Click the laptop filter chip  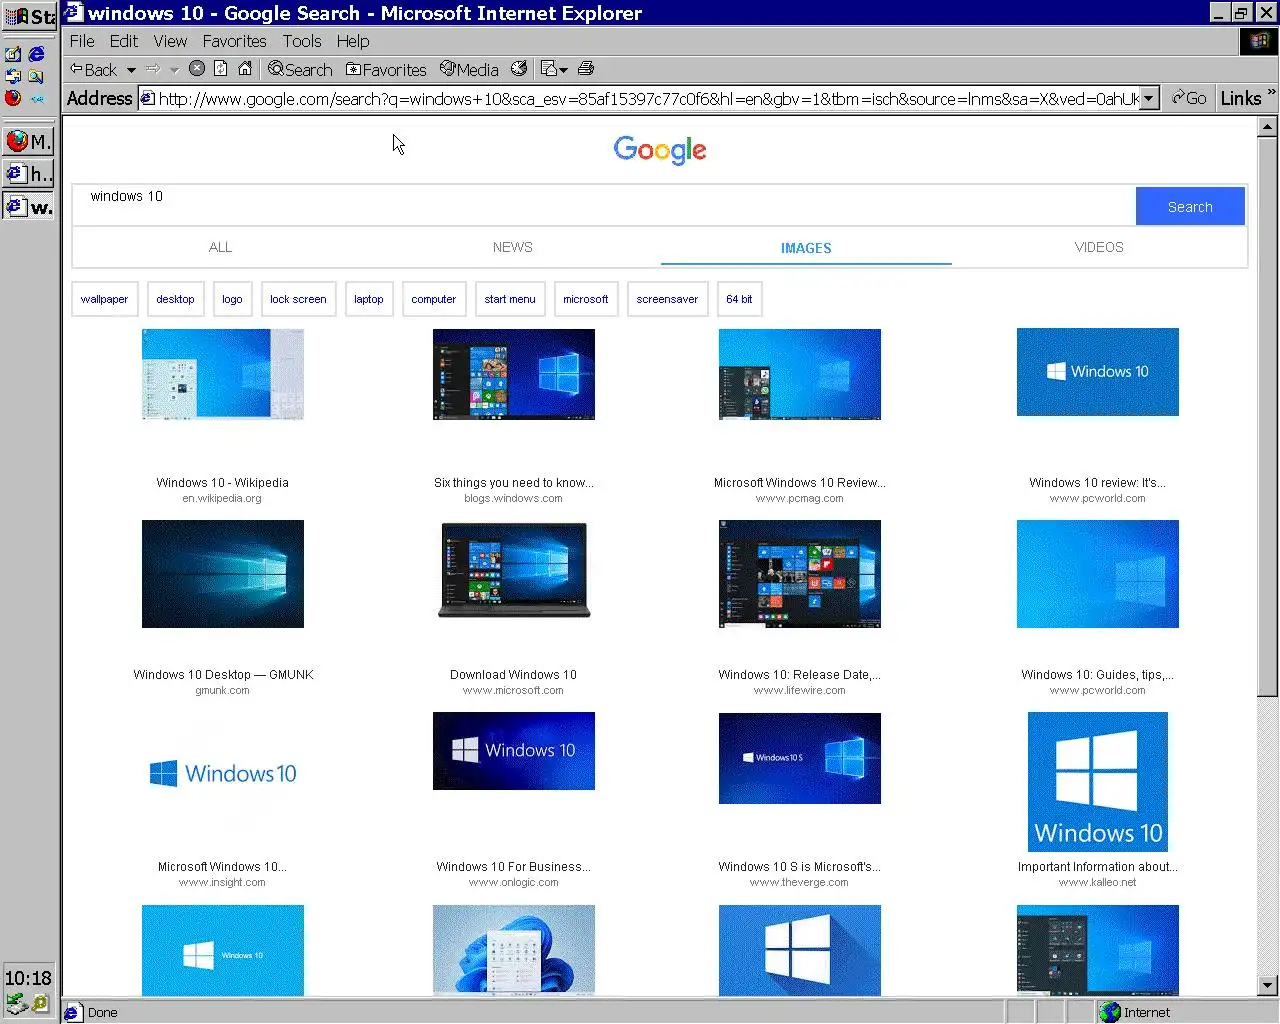coord(368,299)
